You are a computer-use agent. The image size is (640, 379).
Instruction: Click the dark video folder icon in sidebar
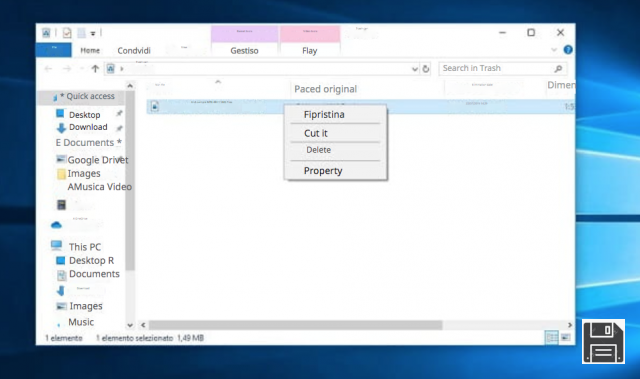[61, 204]
